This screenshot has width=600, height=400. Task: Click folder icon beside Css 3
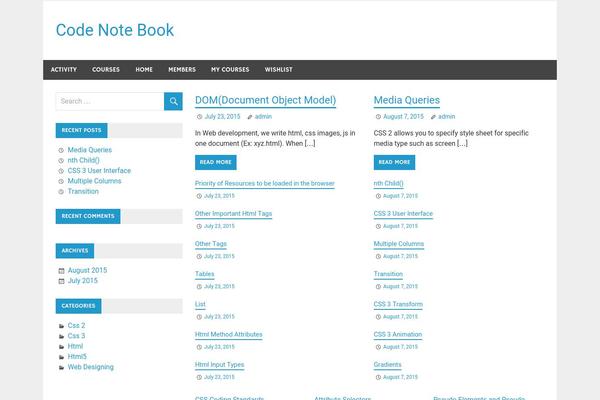61,336
